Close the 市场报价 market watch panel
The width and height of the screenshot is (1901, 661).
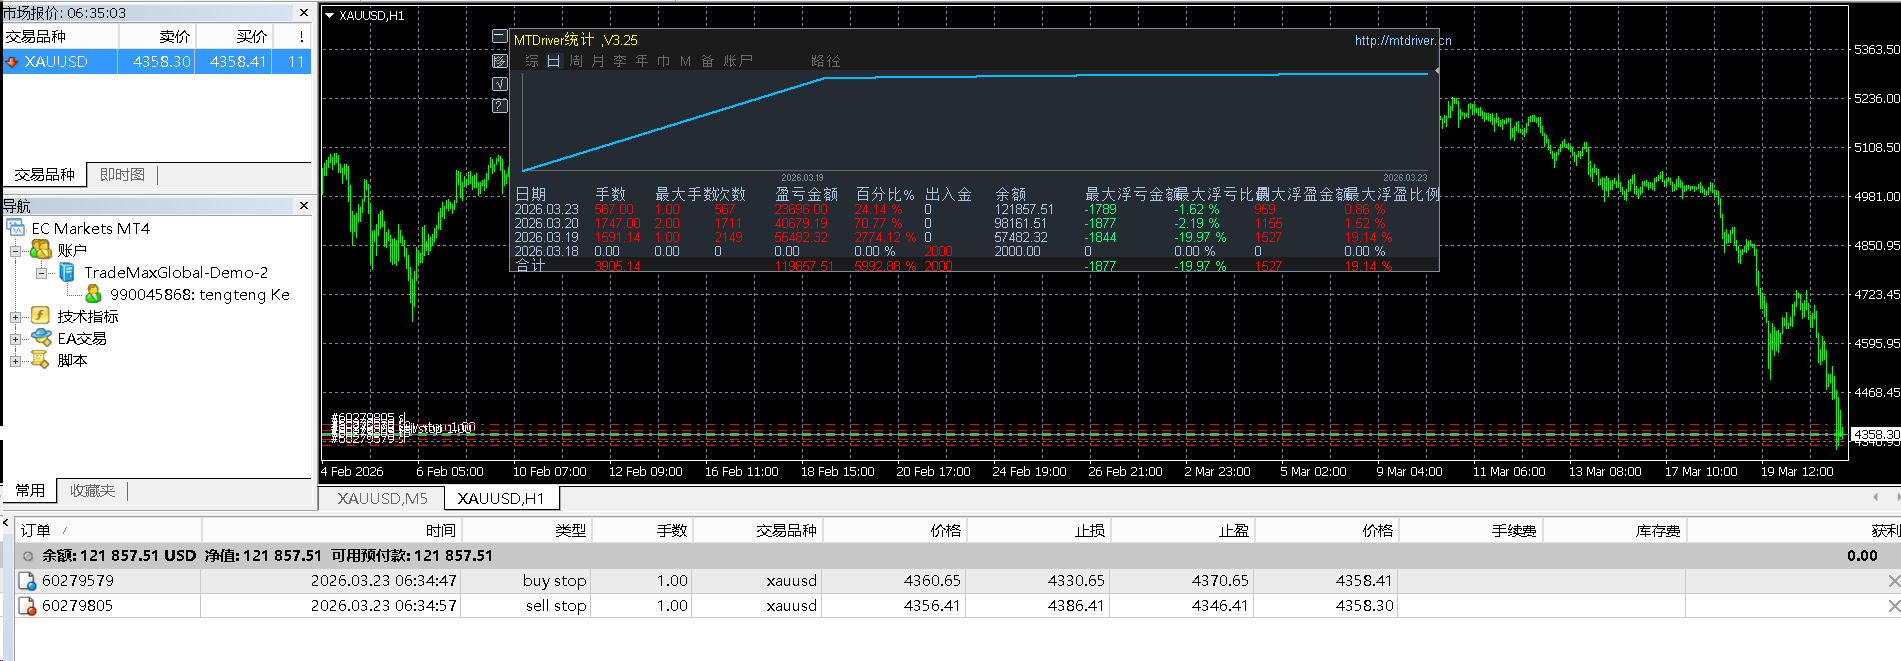pos(304,13)
